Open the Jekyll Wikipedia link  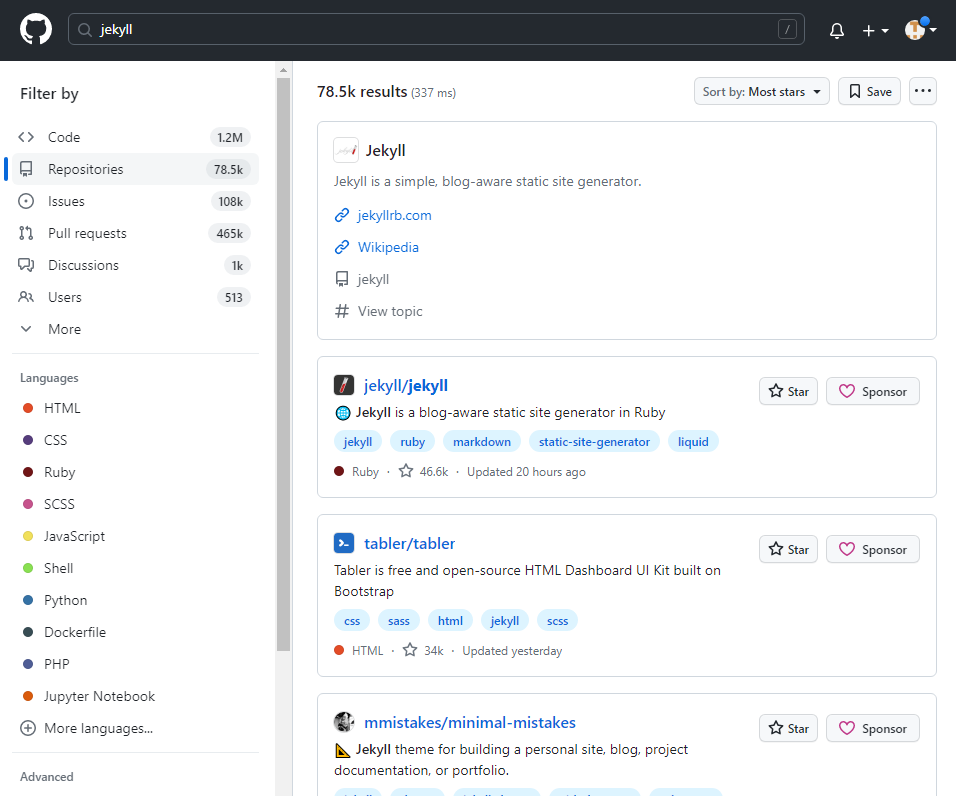(x=388, y=247)
